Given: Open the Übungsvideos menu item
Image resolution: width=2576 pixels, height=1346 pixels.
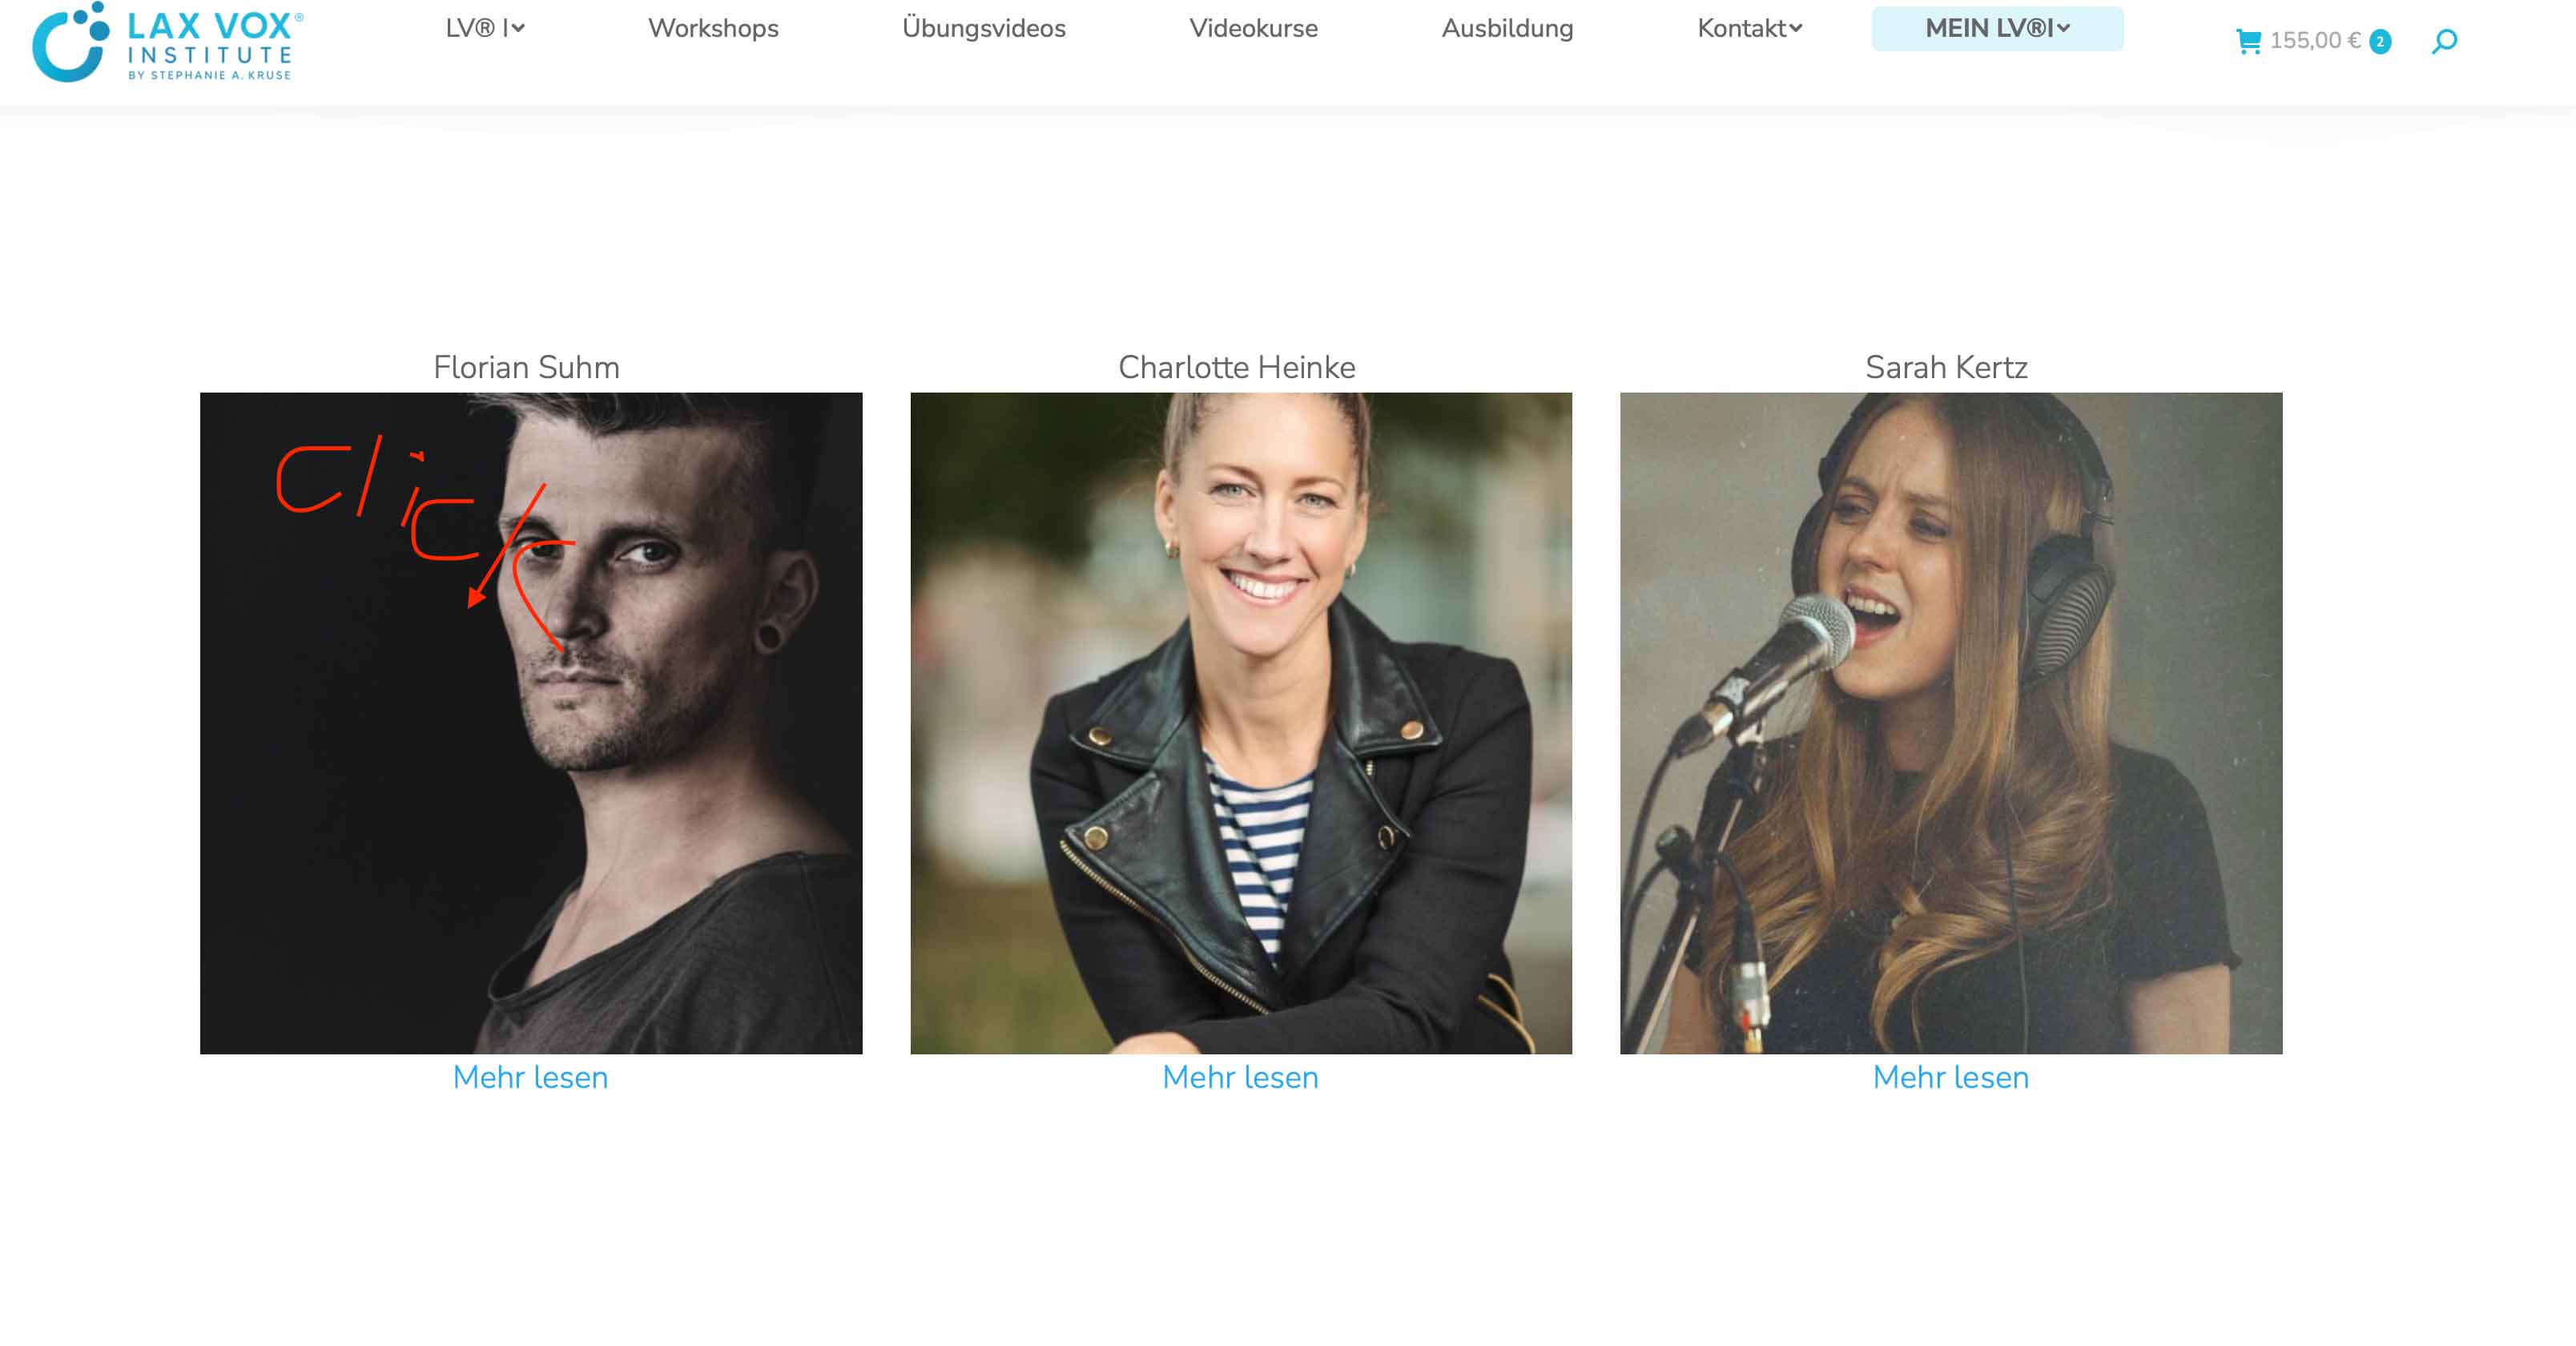Looking at the screenshot, I should tap(984, 28).
